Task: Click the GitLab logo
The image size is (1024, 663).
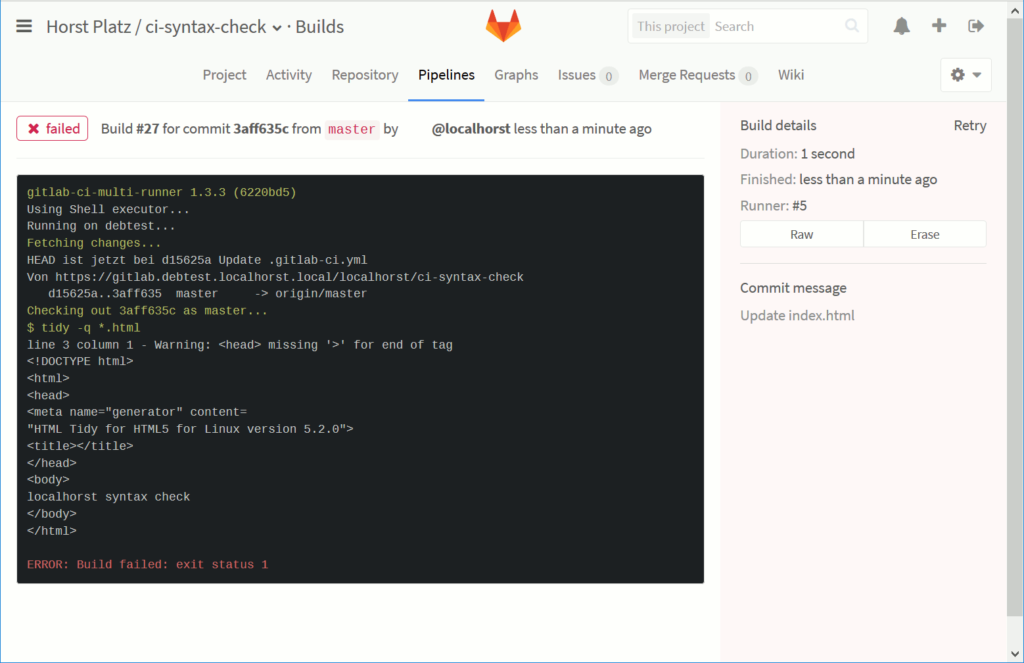Action: tap(503, 26)
